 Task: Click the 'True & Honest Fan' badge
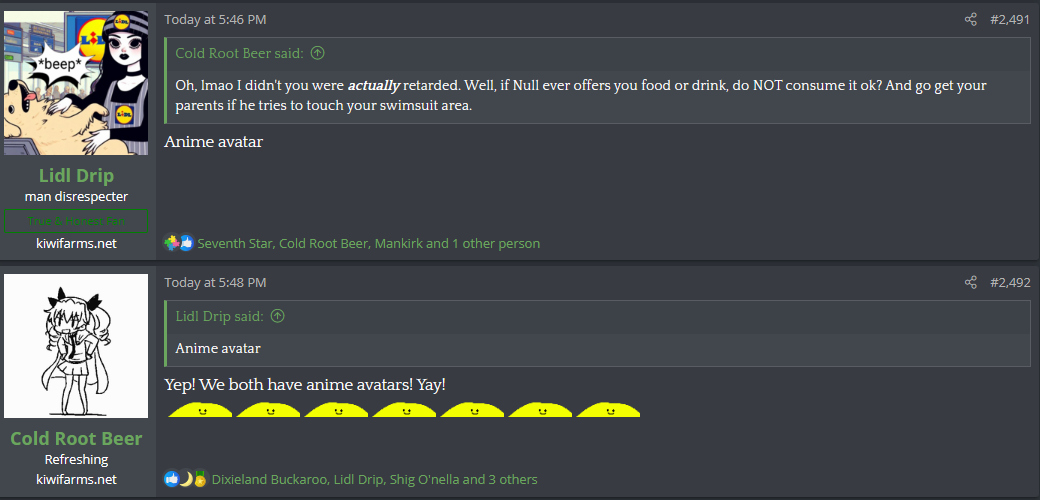[76, 220]
